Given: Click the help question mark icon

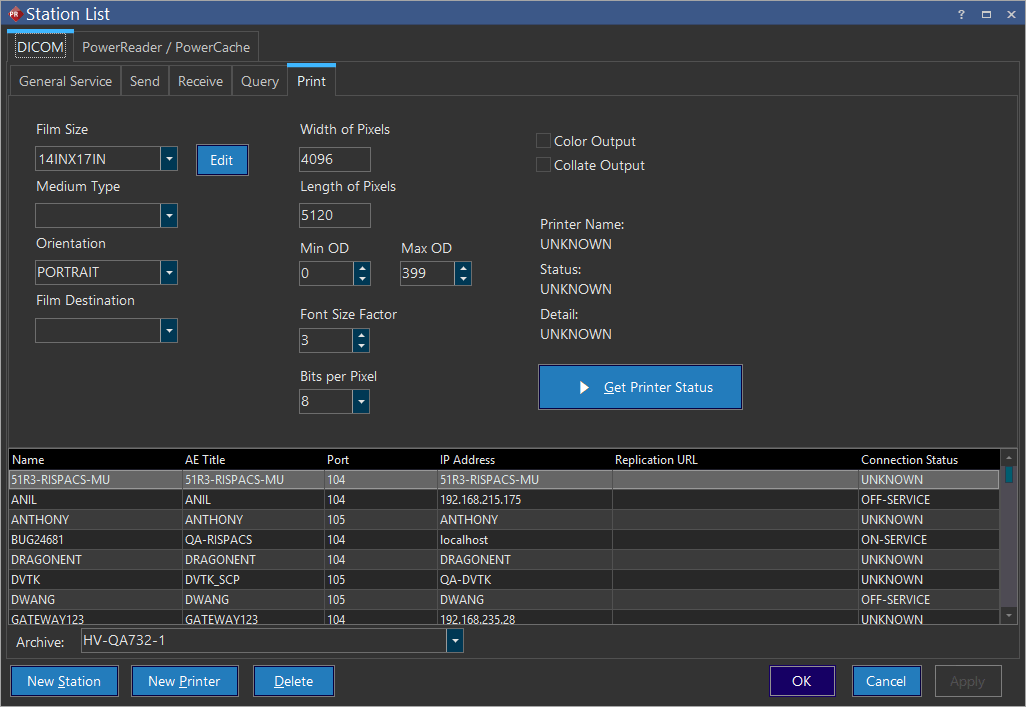Looking at the screenshot, I should (961, 14).
